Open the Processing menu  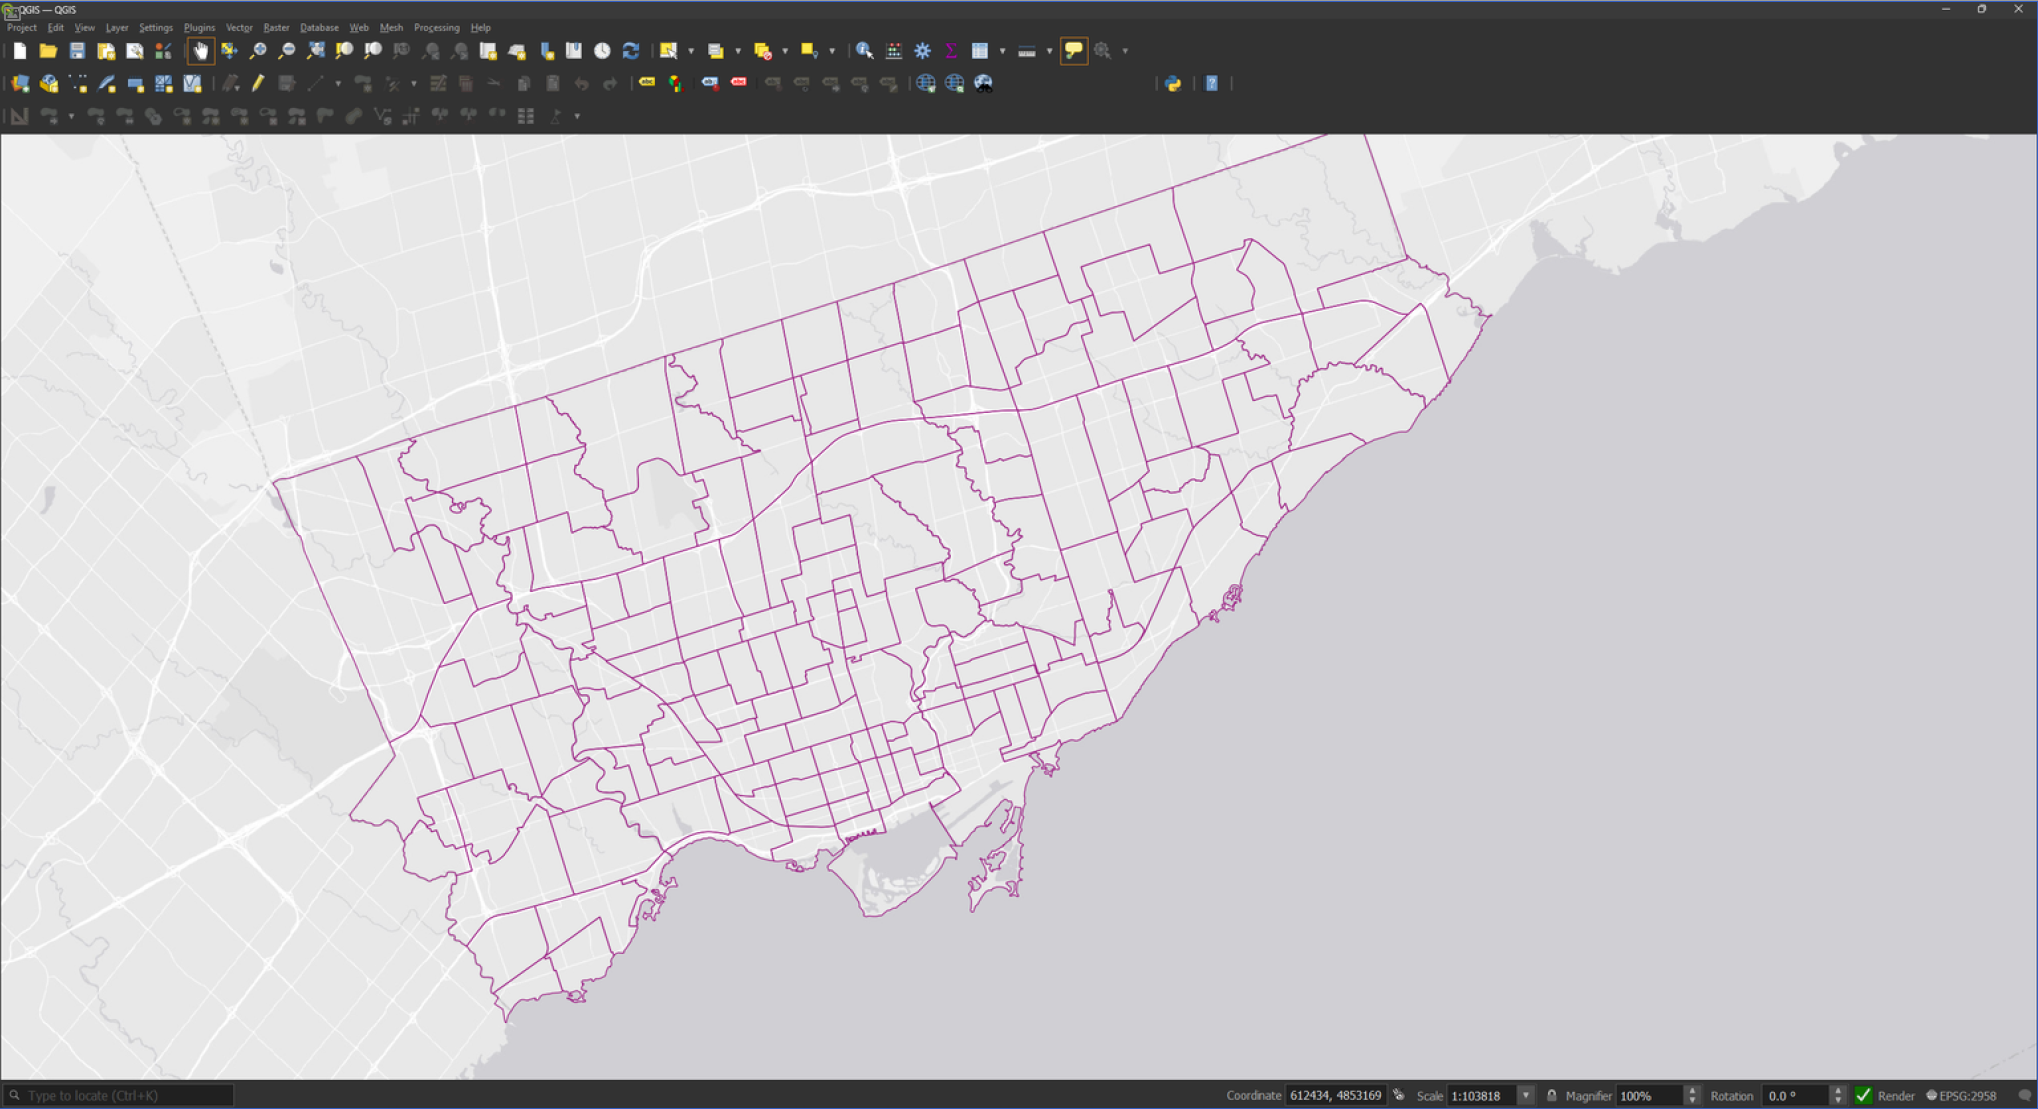tap(436, 28)
